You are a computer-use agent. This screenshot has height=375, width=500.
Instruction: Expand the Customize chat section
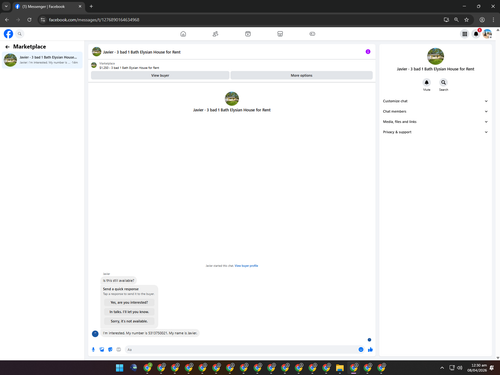(x=435, y=101)
